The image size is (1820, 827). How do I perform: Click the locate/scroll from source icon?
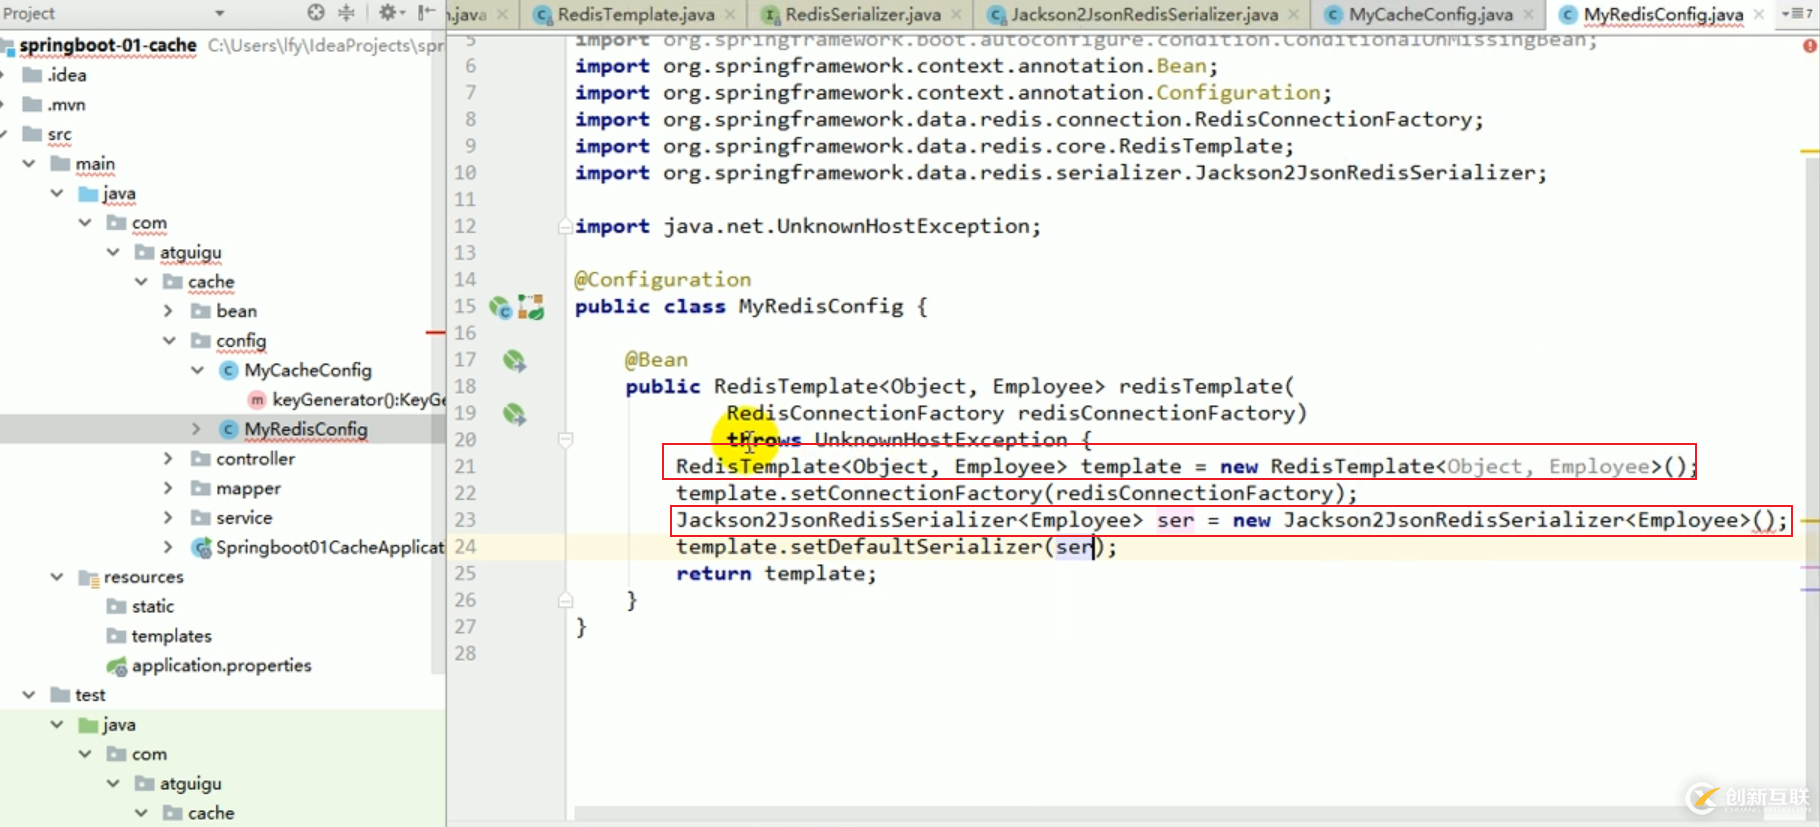pyautogui.click(x=316, y=13)
